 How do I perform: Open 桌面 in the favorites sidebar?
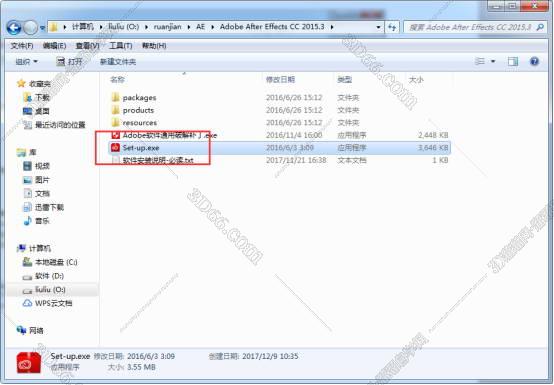[42, 111]
